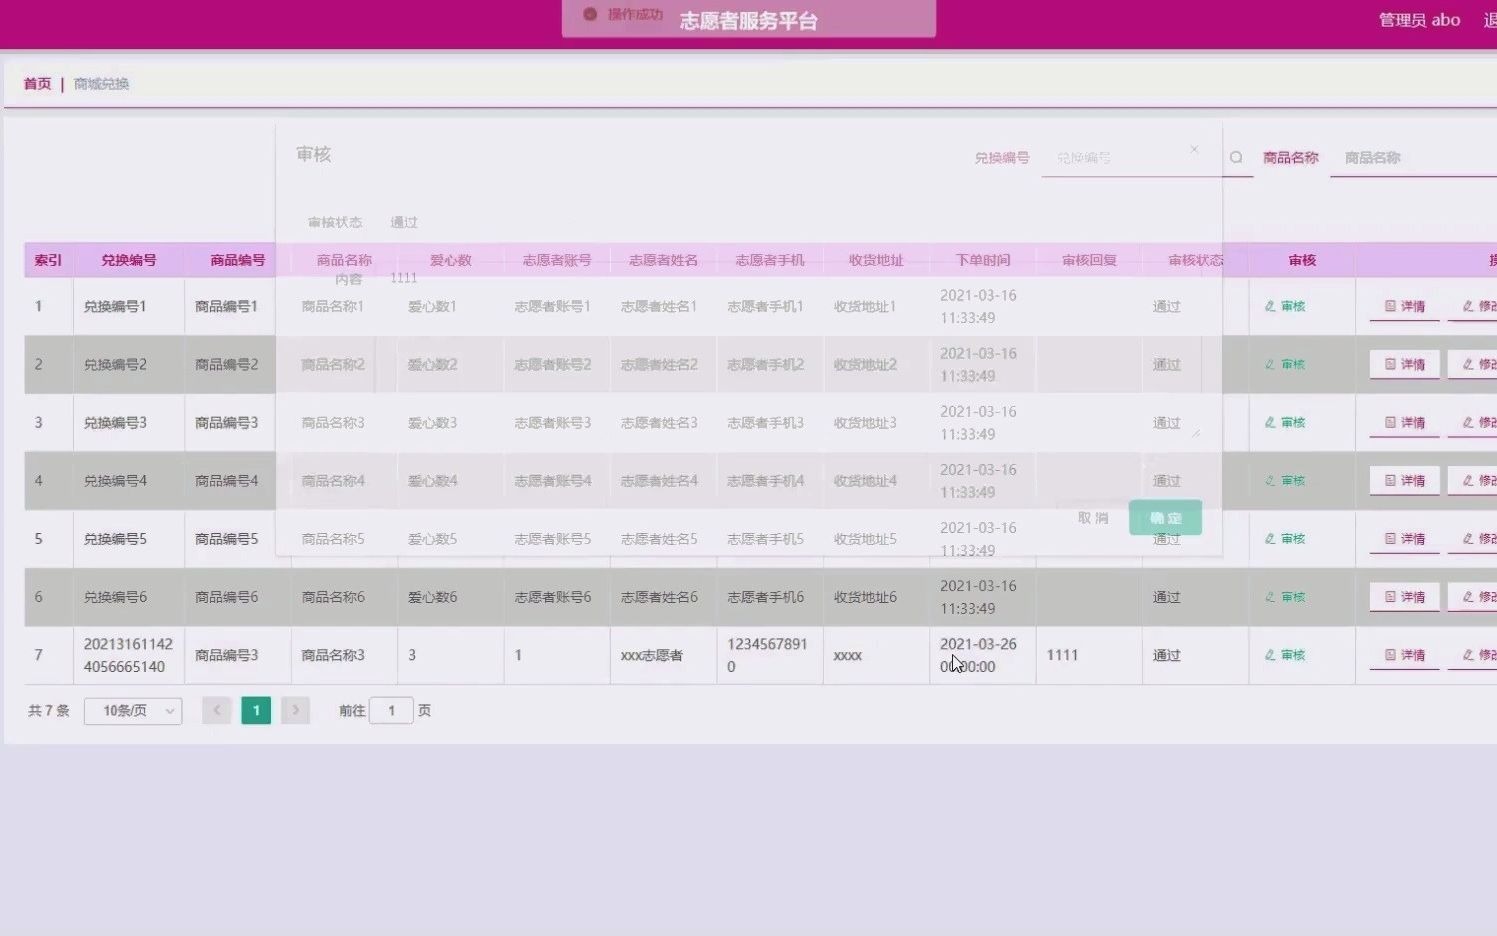Open 详情 for row 5
1497x936 pixels.
click(1404, 538)
